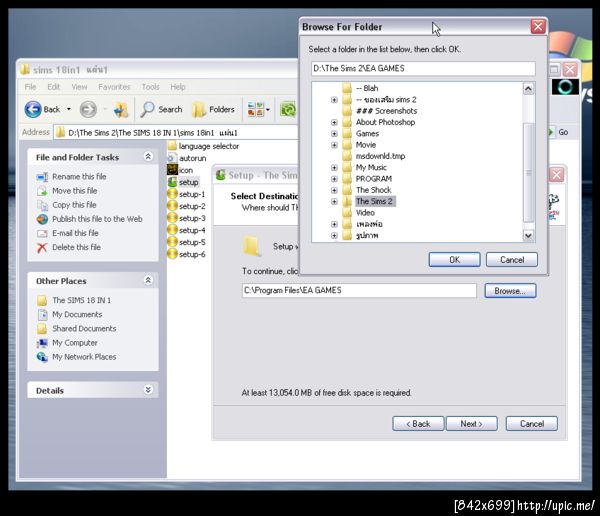Image resolution: width=600 pixels, height=516 pixels.
Task: Select the setup-4 file
Action: [186, 230]
